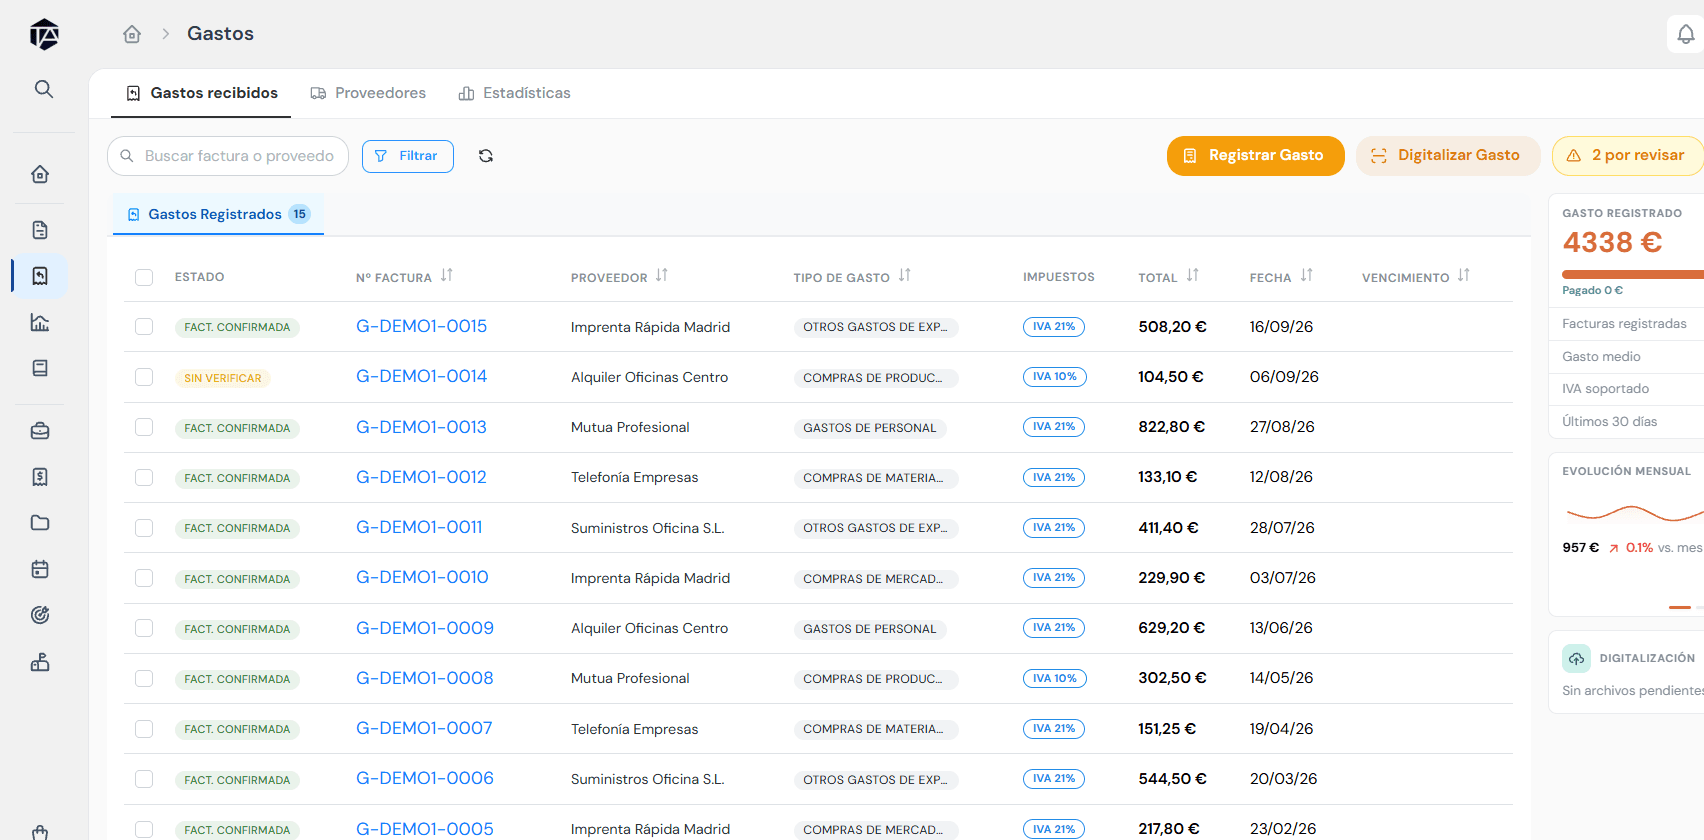
Task: Open the sidebar invoices document icon
Action: click(x=40, y=230)
